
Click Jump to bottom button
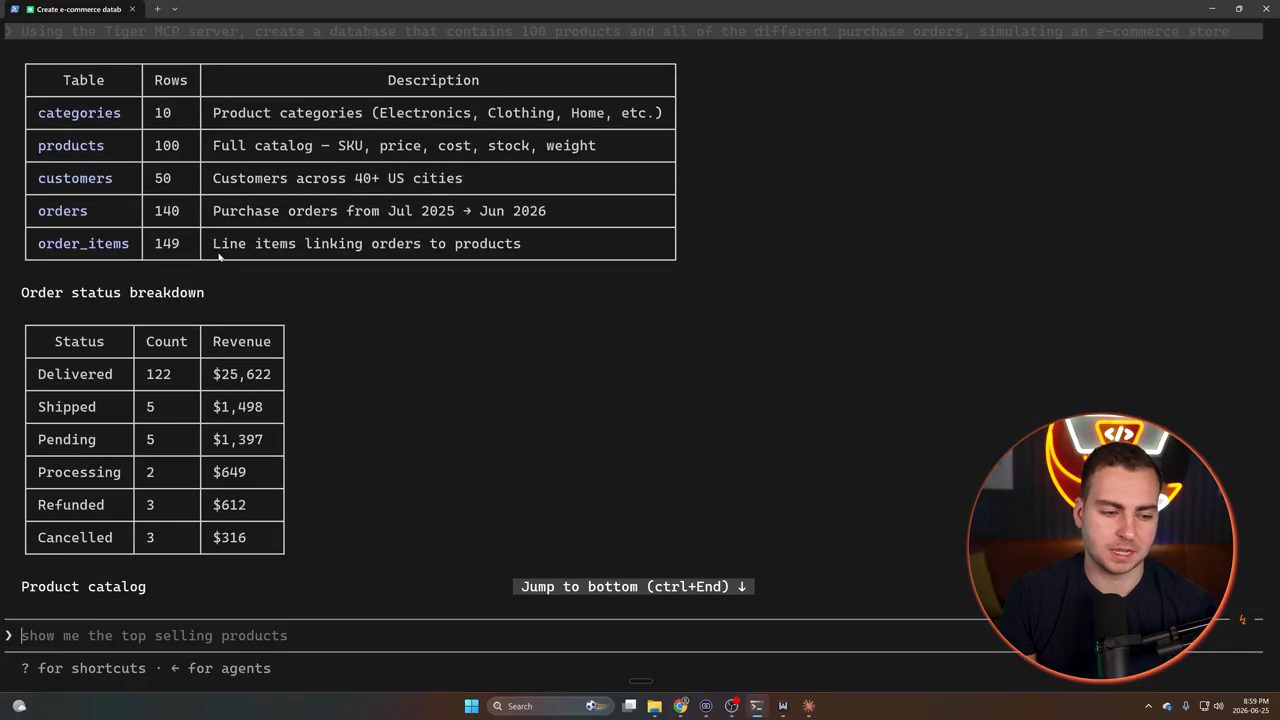point(633,587)
